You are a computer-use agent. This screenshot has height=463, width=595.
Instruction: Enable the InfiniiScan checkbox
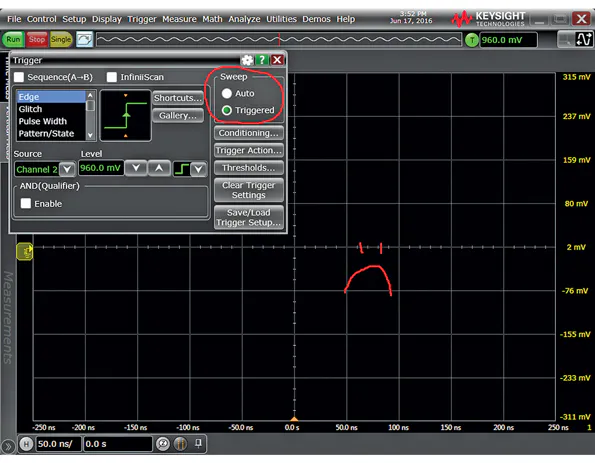point(112,77)
